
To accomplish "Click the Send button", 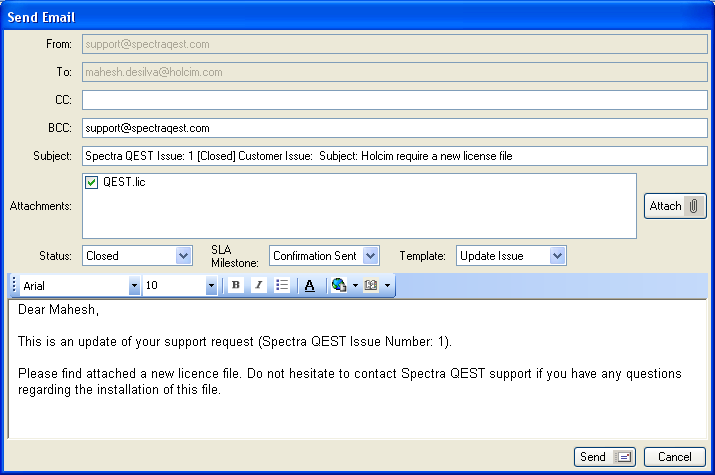I will [605, 457].
